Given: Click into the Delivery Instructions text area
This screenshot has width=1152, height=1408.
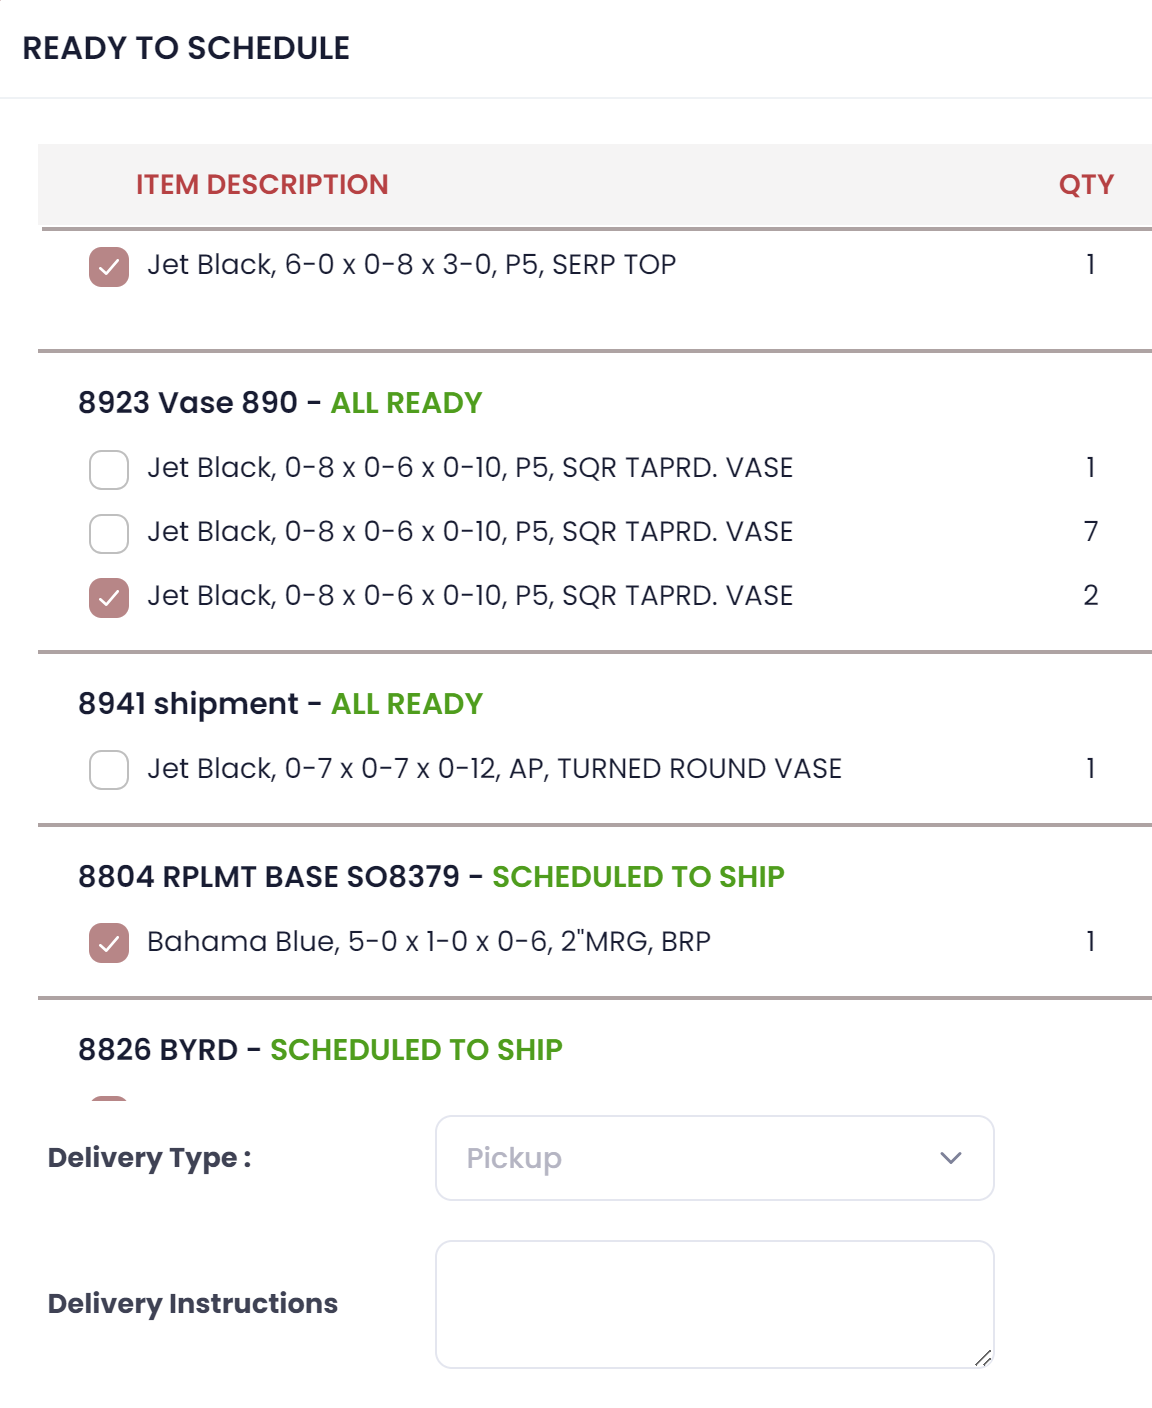Looking at the screenshot, I should (x=714, y=1303).
